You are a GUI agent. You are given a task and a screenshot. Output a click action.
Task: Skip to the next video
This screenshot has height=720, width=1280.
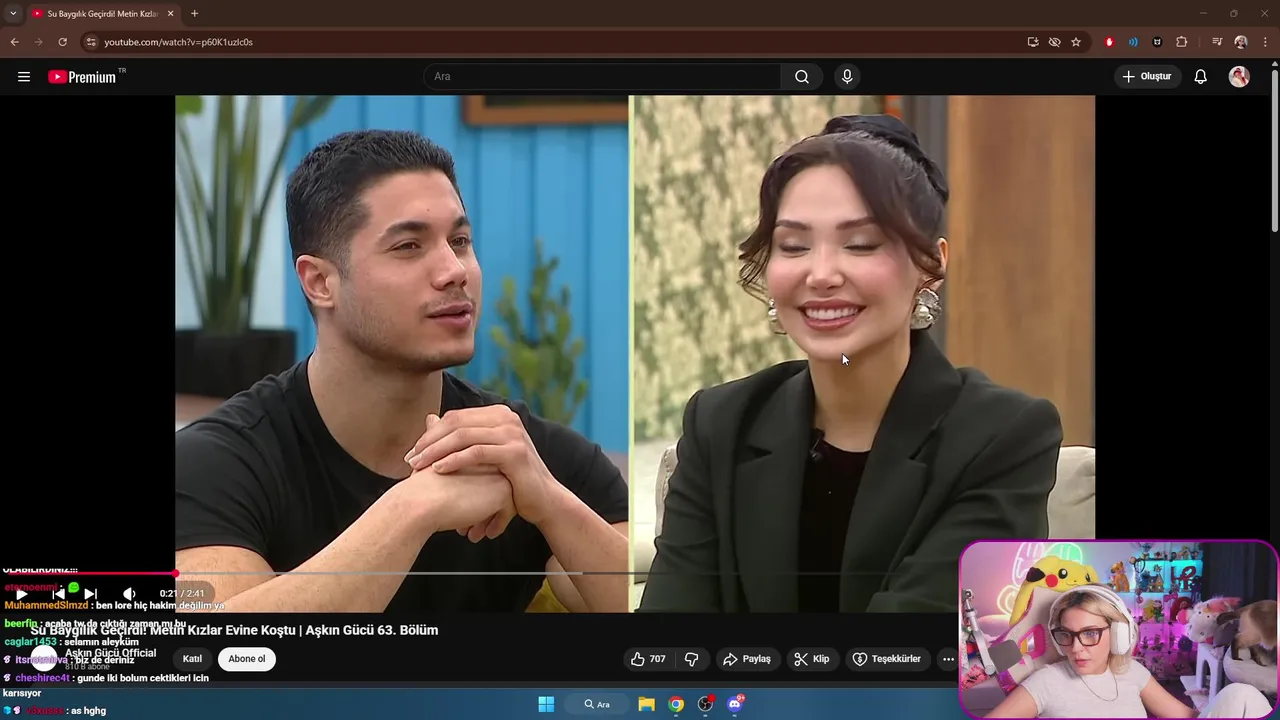pos(91,594)
